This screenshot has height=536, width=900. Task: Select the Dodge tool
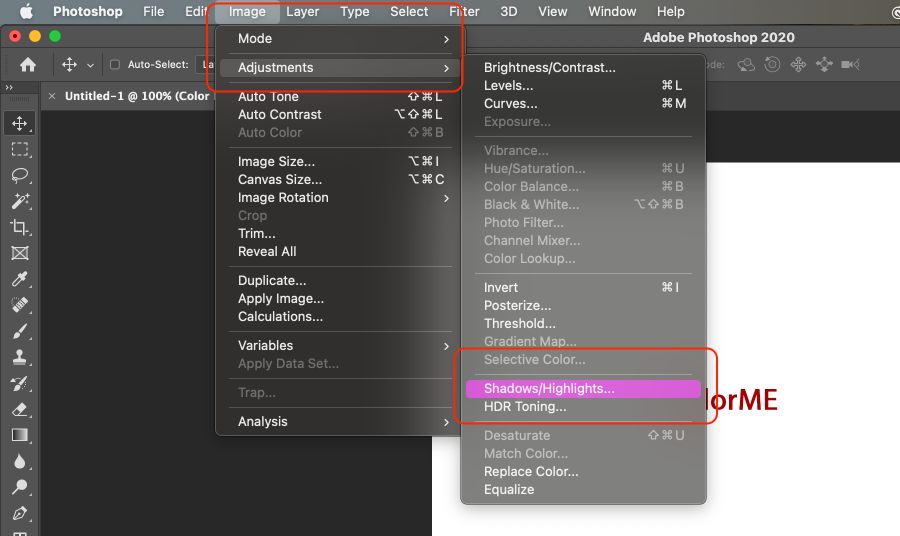[20, 487]
